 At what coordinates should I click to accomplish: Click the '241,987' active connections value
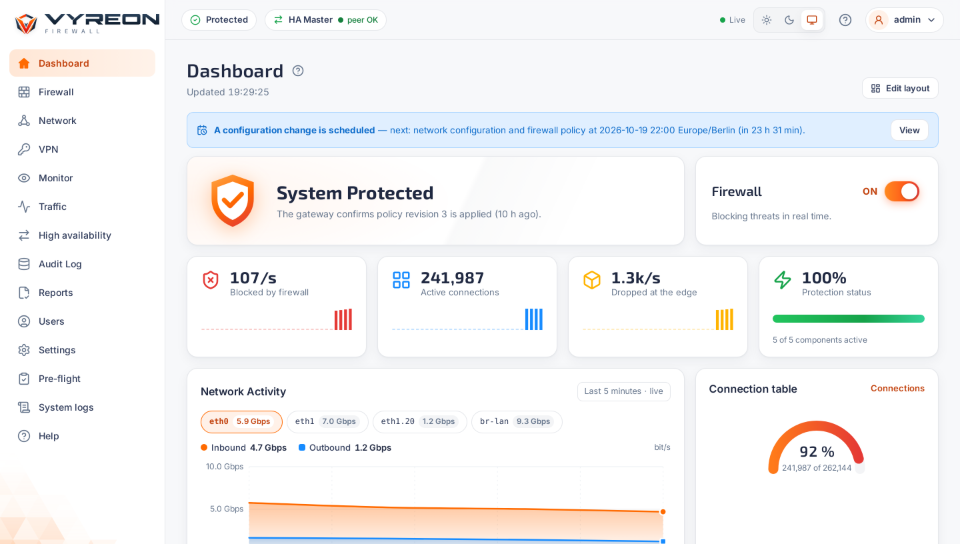pos(452,278)
